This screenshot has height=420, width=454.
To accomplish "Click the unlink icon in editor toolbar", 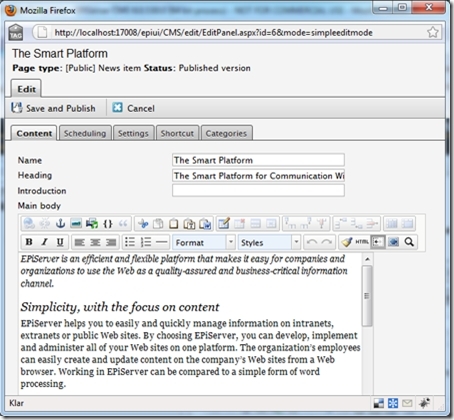I will tap(45, 223).
